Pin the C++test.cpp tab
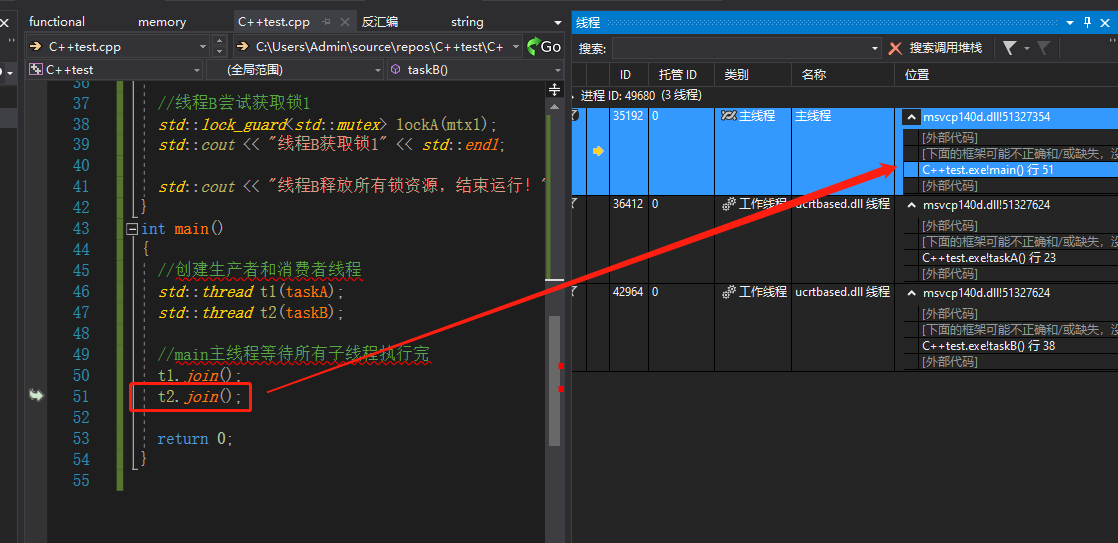Image resolution: width=1118 pixels, height=543 pixels. (326, 22)
